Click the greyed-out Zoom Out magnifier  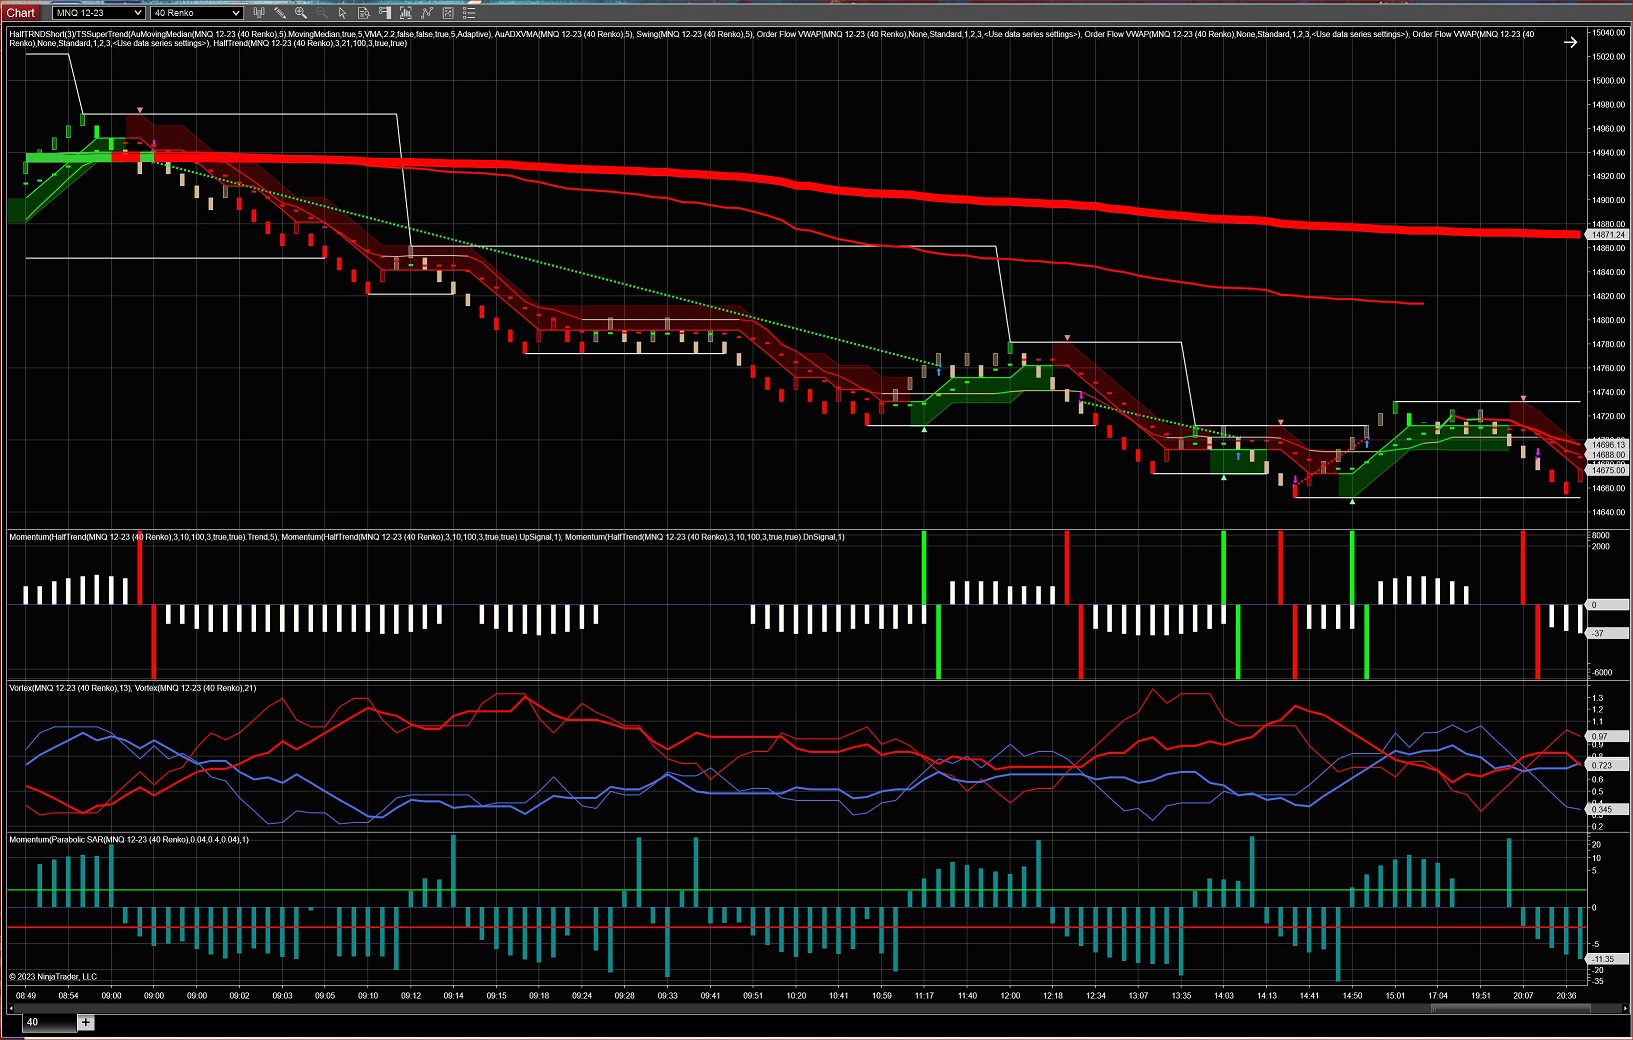[322, 13]
